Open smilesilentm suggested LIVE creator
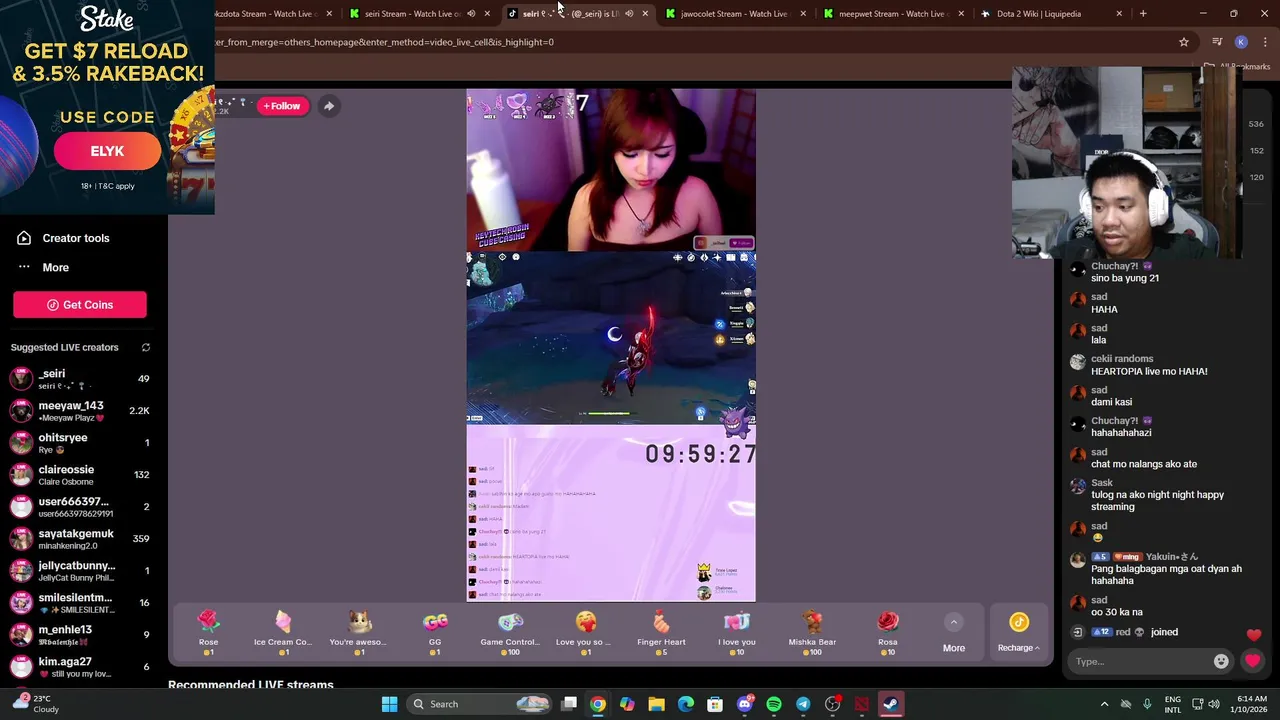 pyautogui.click(x=80, y=603)
